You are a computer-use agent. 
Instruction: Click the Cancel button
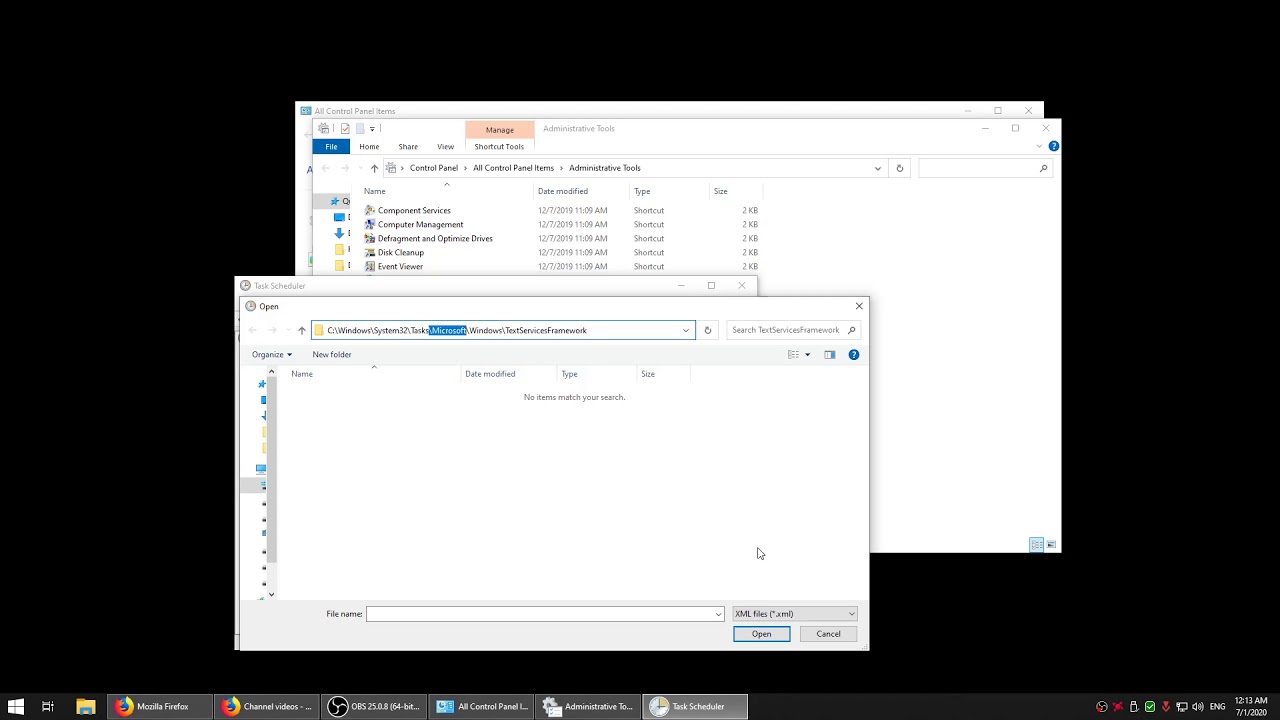828,634
